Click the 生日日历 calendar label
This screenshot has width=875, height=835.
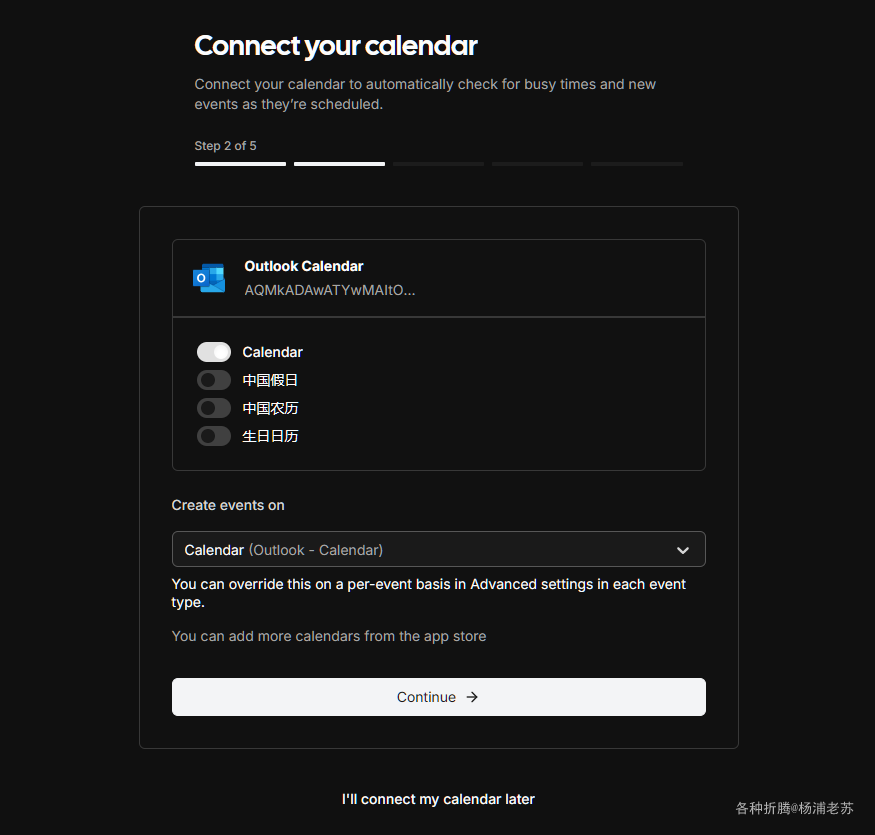(270, 436)
